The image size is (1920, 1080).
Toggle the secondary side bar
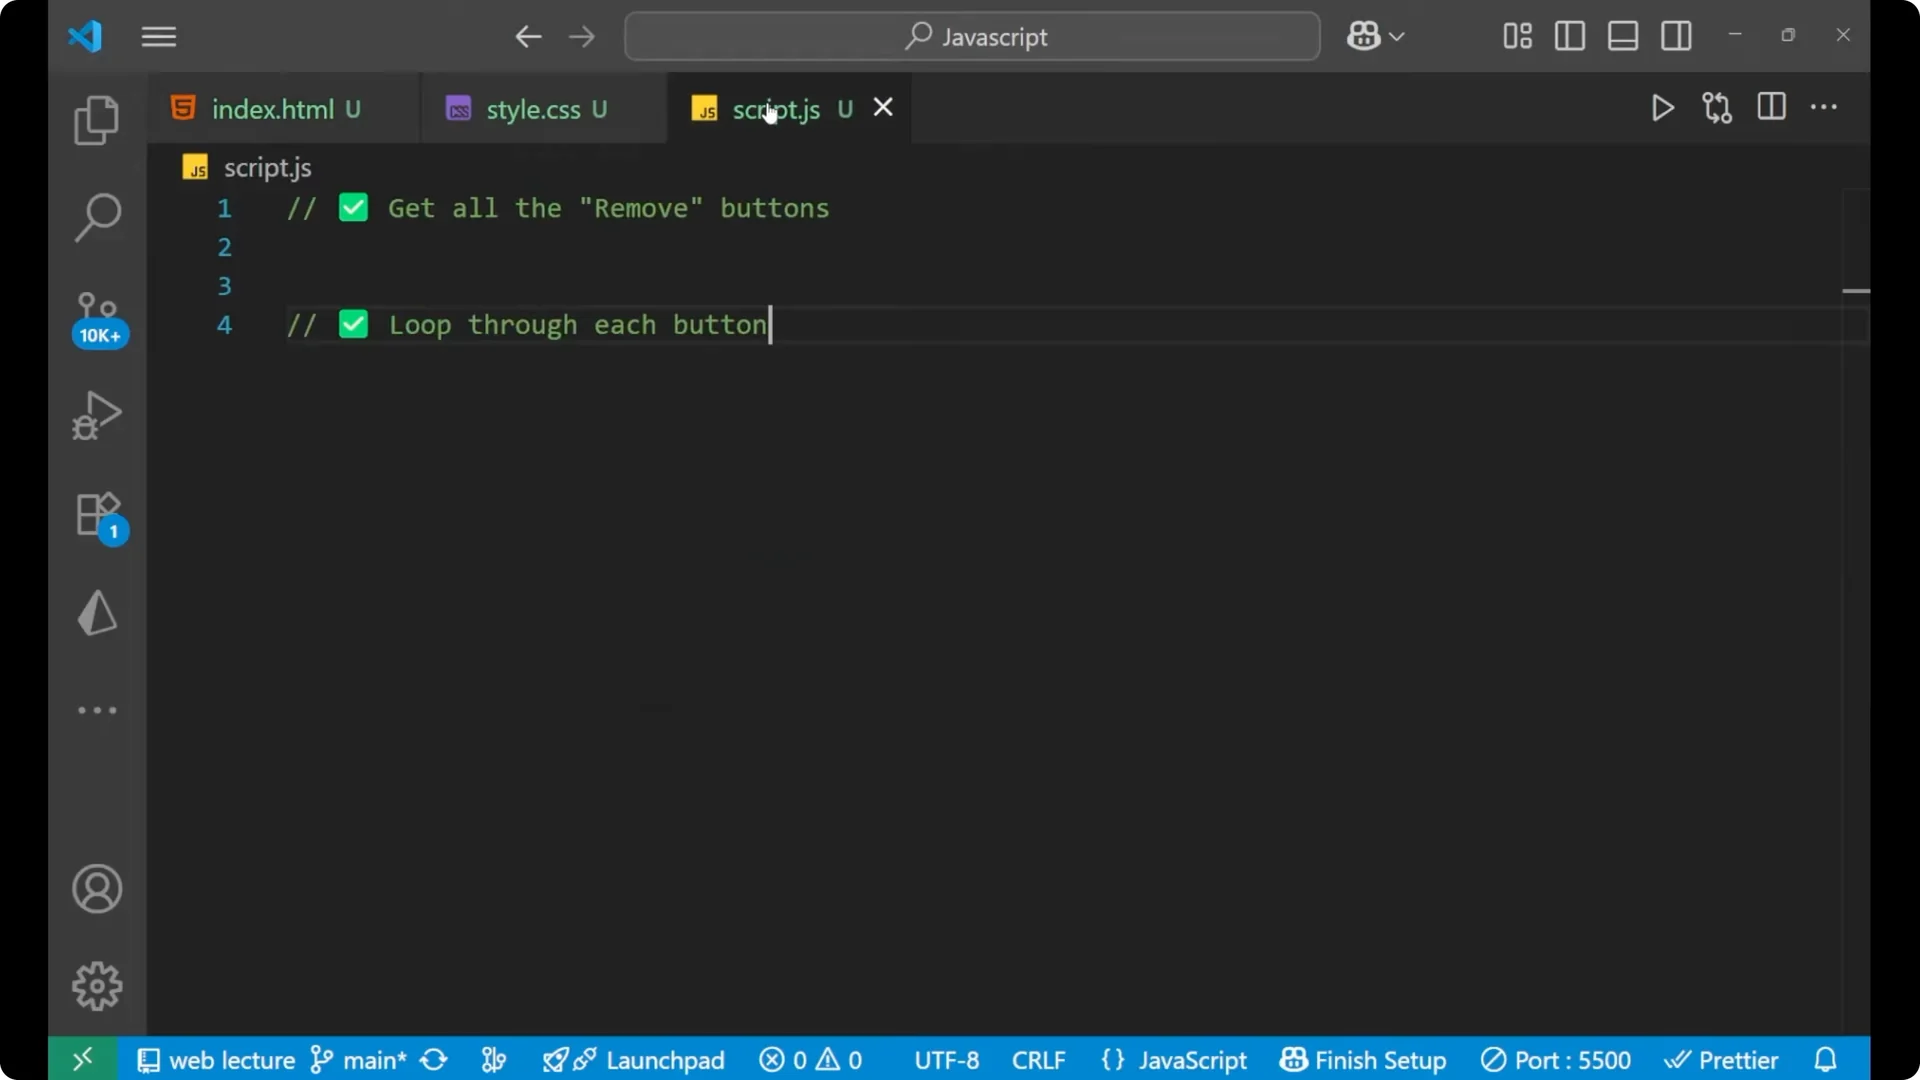click(x=1677, y=36)
